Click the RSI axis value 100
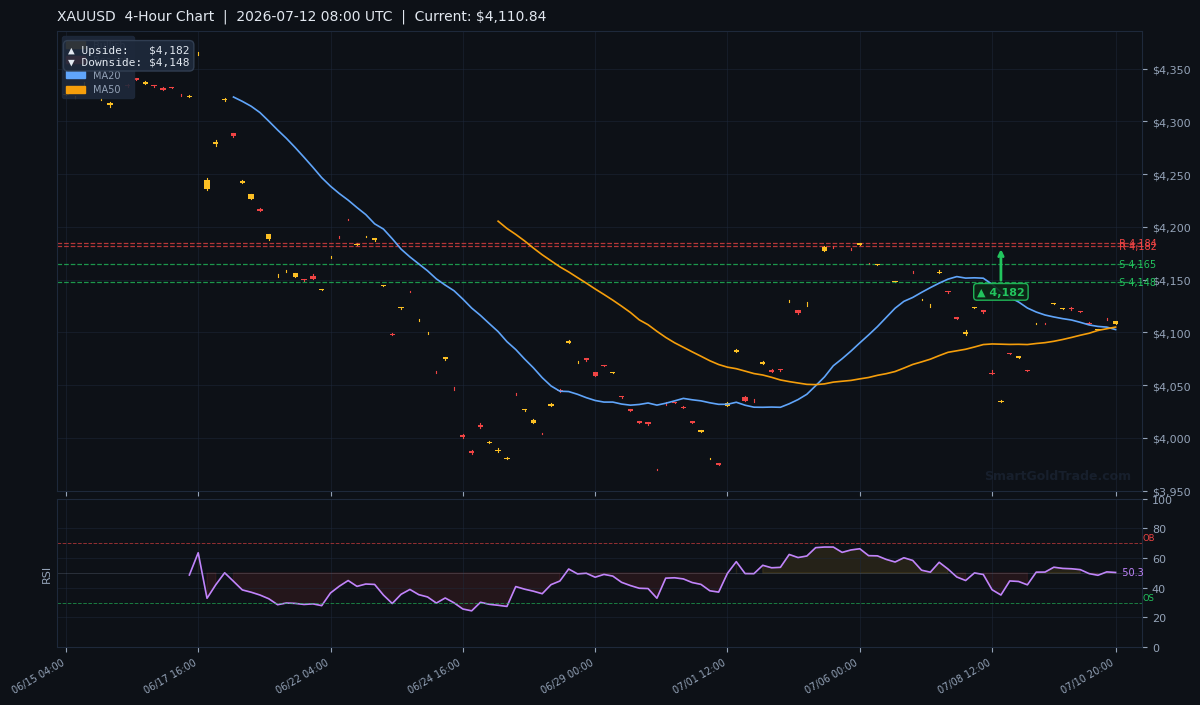The width and height of the screenshot is (1200, 705). point(1162,500)
